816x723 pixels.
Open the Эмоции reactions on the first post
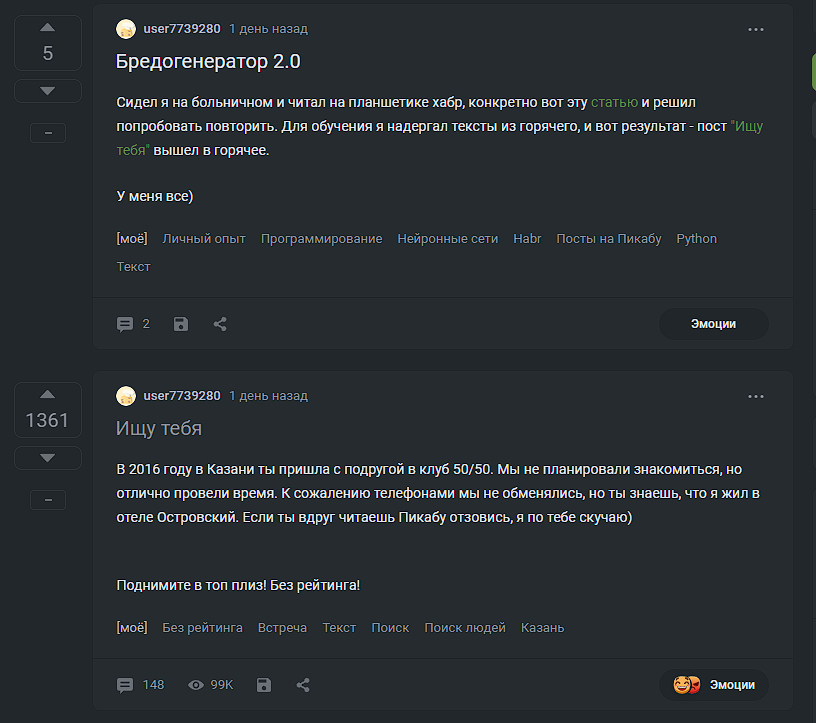tap(713, 324)
